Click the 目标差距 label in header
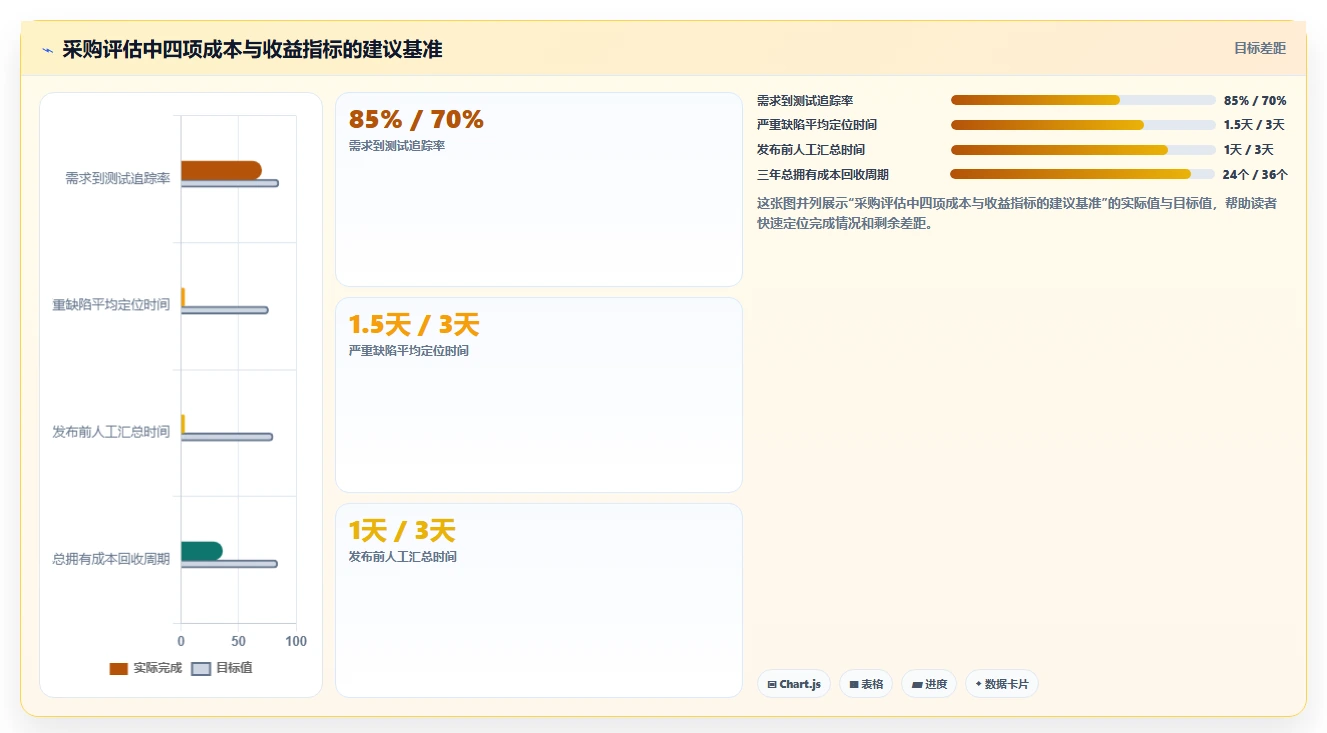Viewport: 1327px width, 733px height. (x=1260, y=48)
